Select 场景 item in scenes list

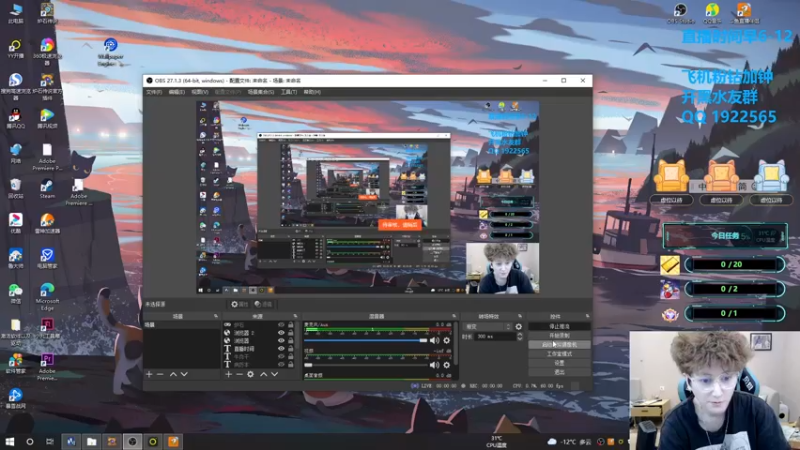coord(182,325)
